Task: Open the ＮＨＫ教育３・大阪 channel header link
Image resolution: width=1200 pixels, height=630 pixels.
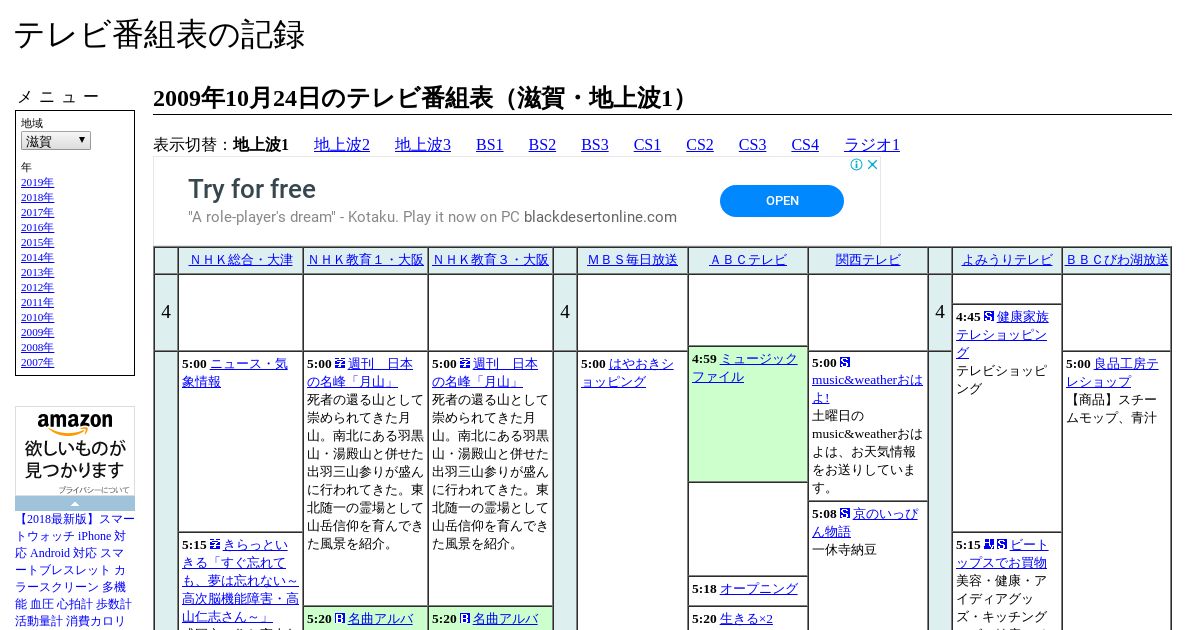Action: coord(491,260)
